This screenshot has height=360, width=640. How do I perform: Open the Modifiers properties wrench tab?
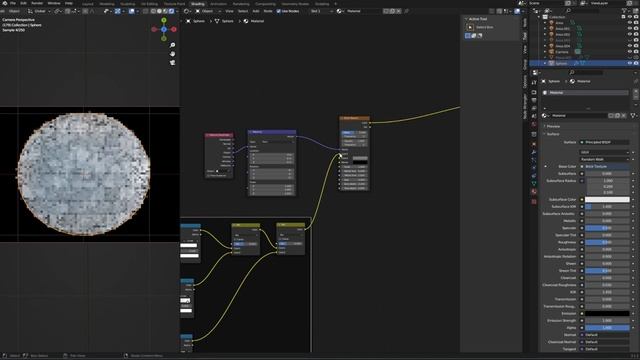pos(534,152)
